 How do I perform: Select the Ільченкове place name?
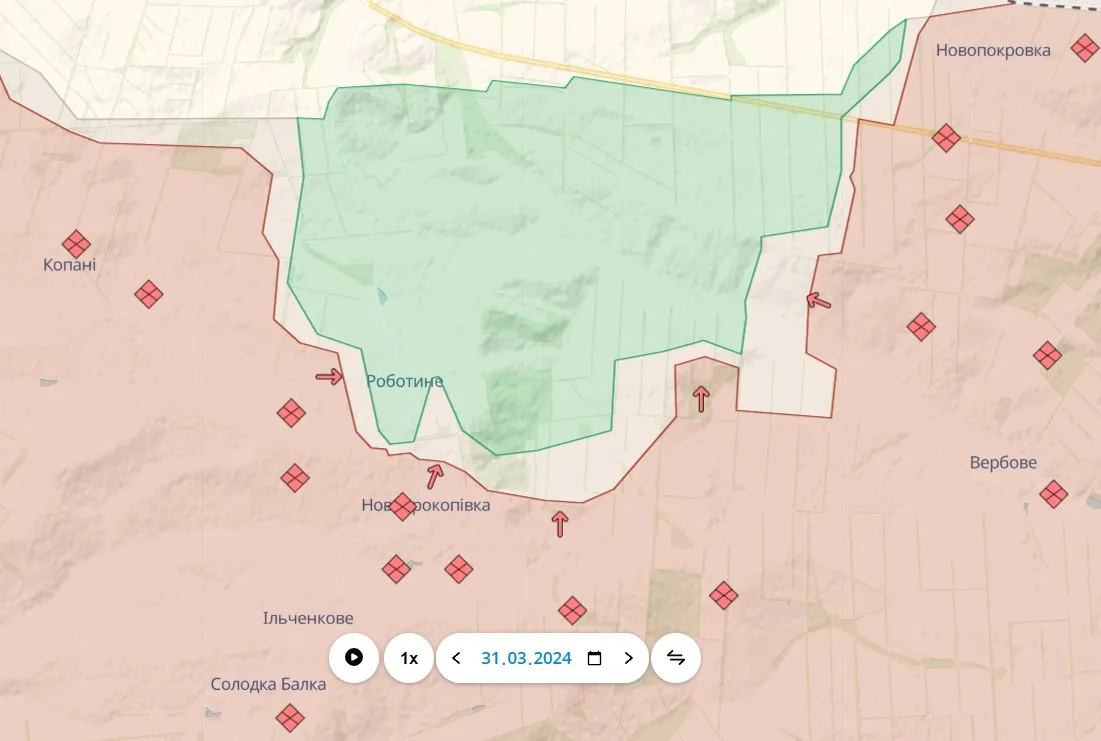pyautogui.click(x=308, y=618)
